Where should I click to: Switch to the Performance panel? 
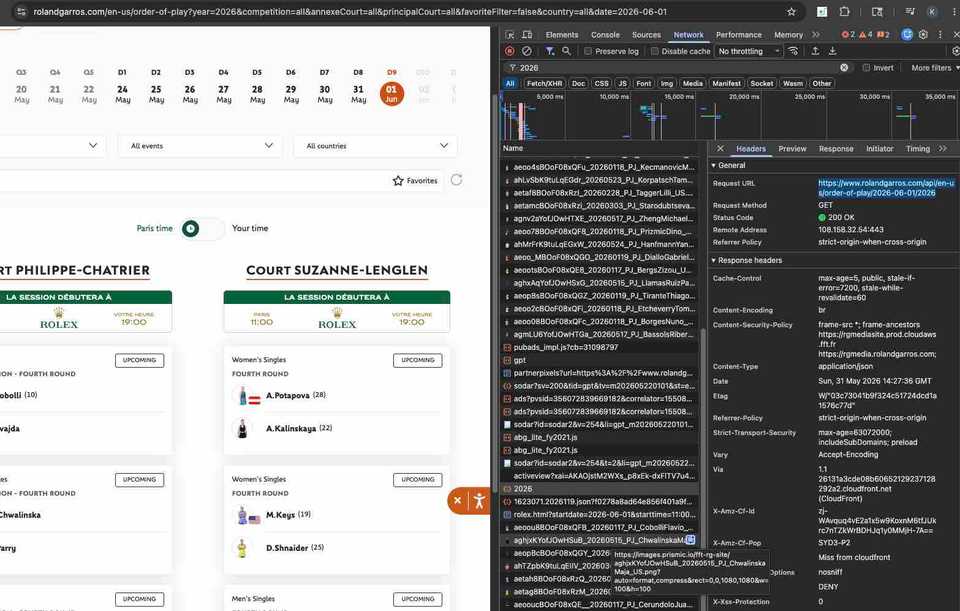(x=738, y=35)
